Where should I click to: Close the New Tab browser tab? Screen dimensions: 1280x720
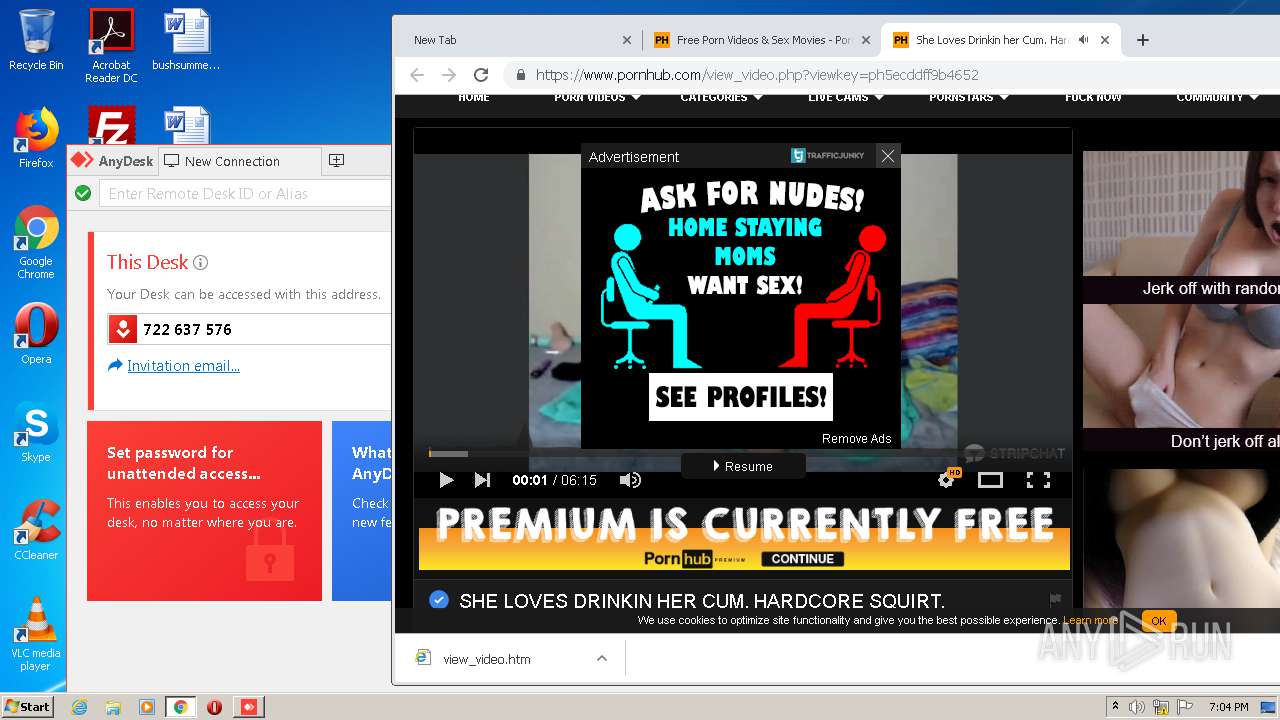tap(627, 40)
